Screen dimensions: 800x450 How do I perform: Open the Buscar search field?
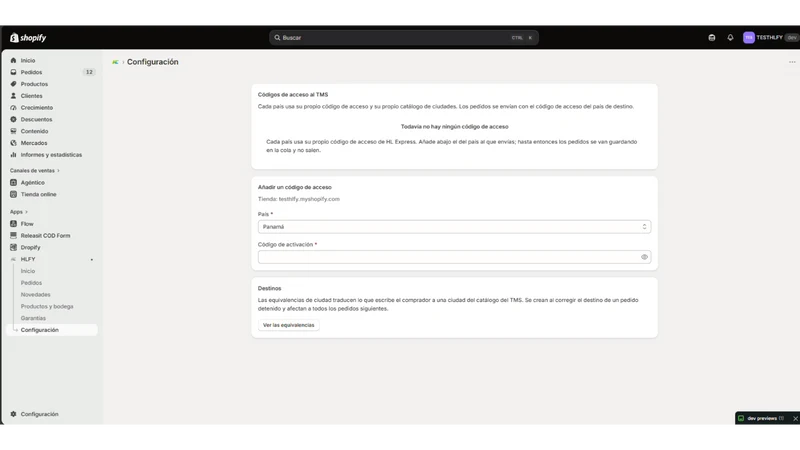pos(404,38)
